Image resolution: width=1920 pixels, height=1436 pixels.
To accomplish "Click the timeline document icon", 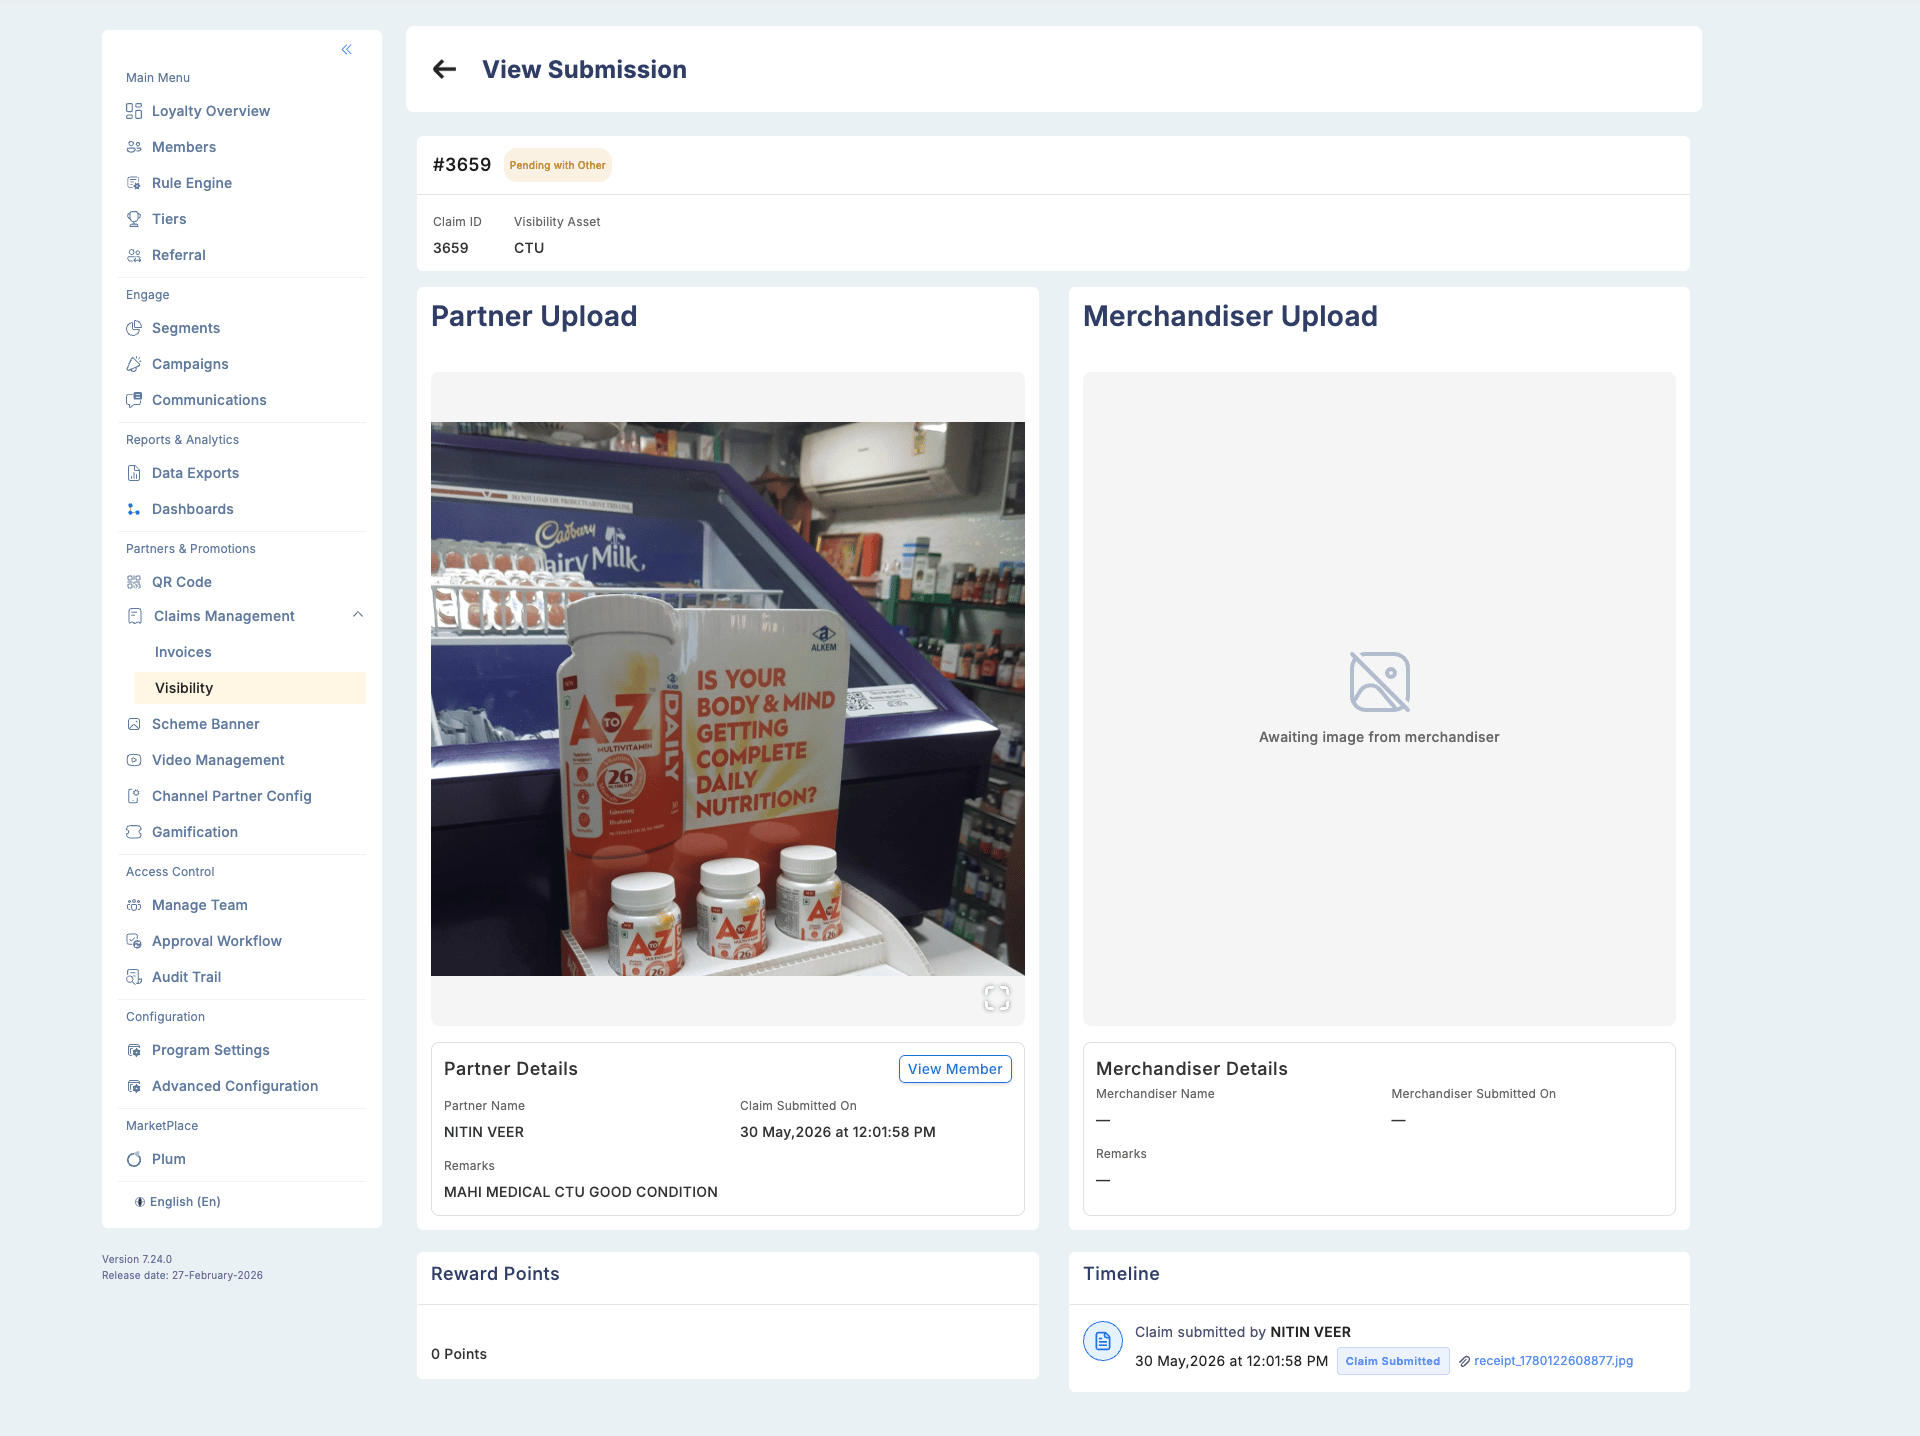I will pyautogui.click(x=1103, y=1341).
